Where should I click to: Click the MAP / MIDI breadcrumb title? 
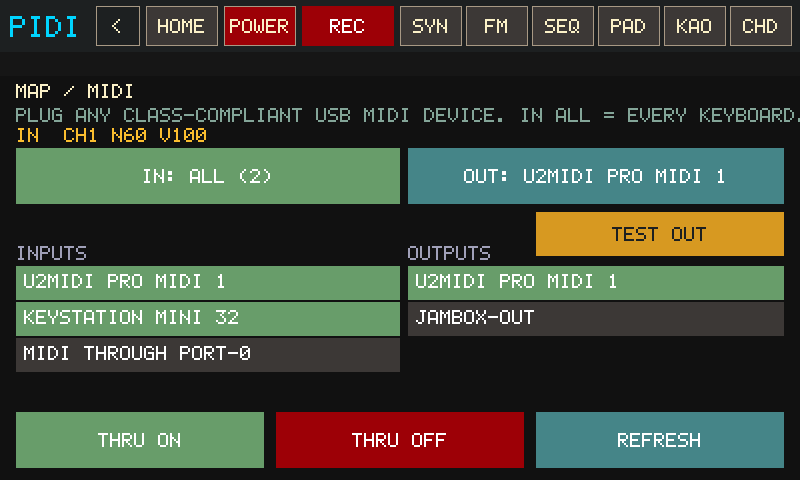coord(74,91)
